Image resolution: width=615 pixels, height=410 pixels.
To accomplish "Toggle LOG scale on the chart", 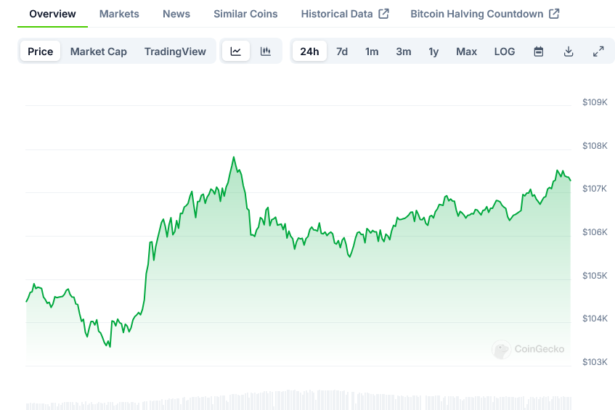I will point(505,52).
